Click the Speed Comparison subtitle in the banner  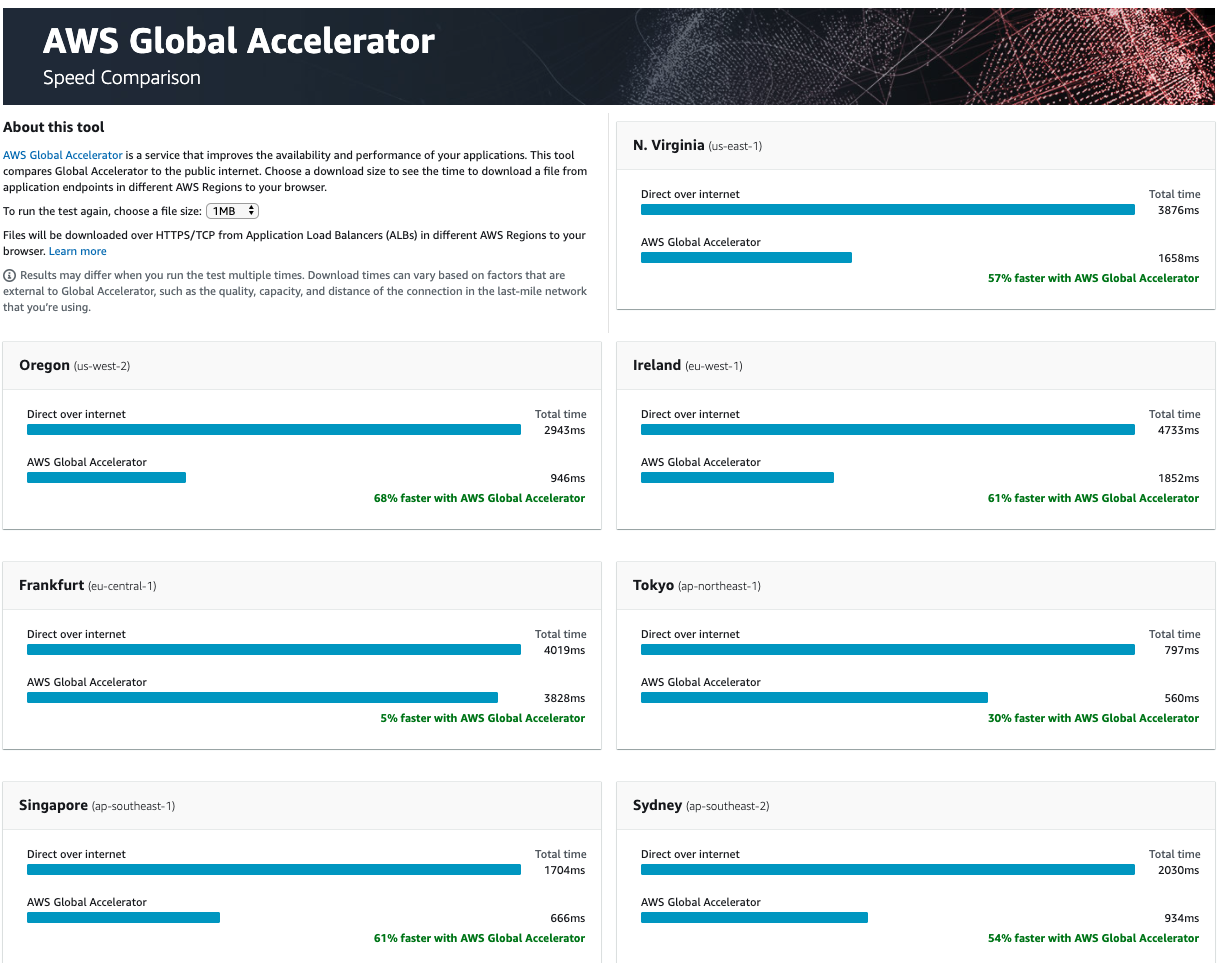tap(120, 77)
